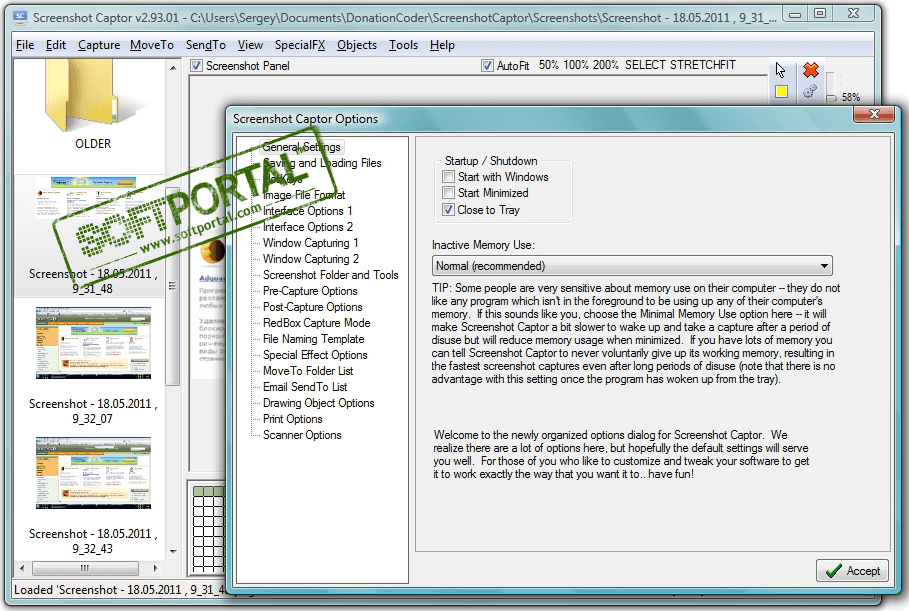The width and height of the screenshot is (909, 611).
Task: Select Drawing Object Options
Action: click(x=318, y=403)
